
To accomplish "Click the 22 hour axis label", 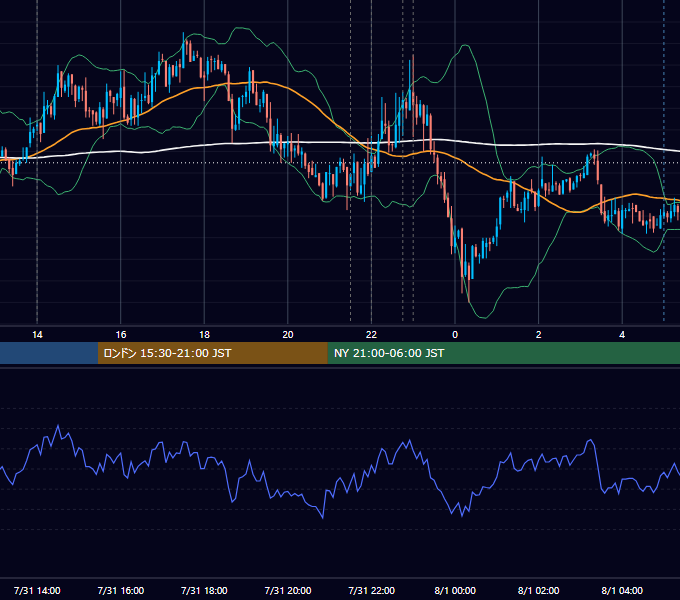I will pos(371,335).
